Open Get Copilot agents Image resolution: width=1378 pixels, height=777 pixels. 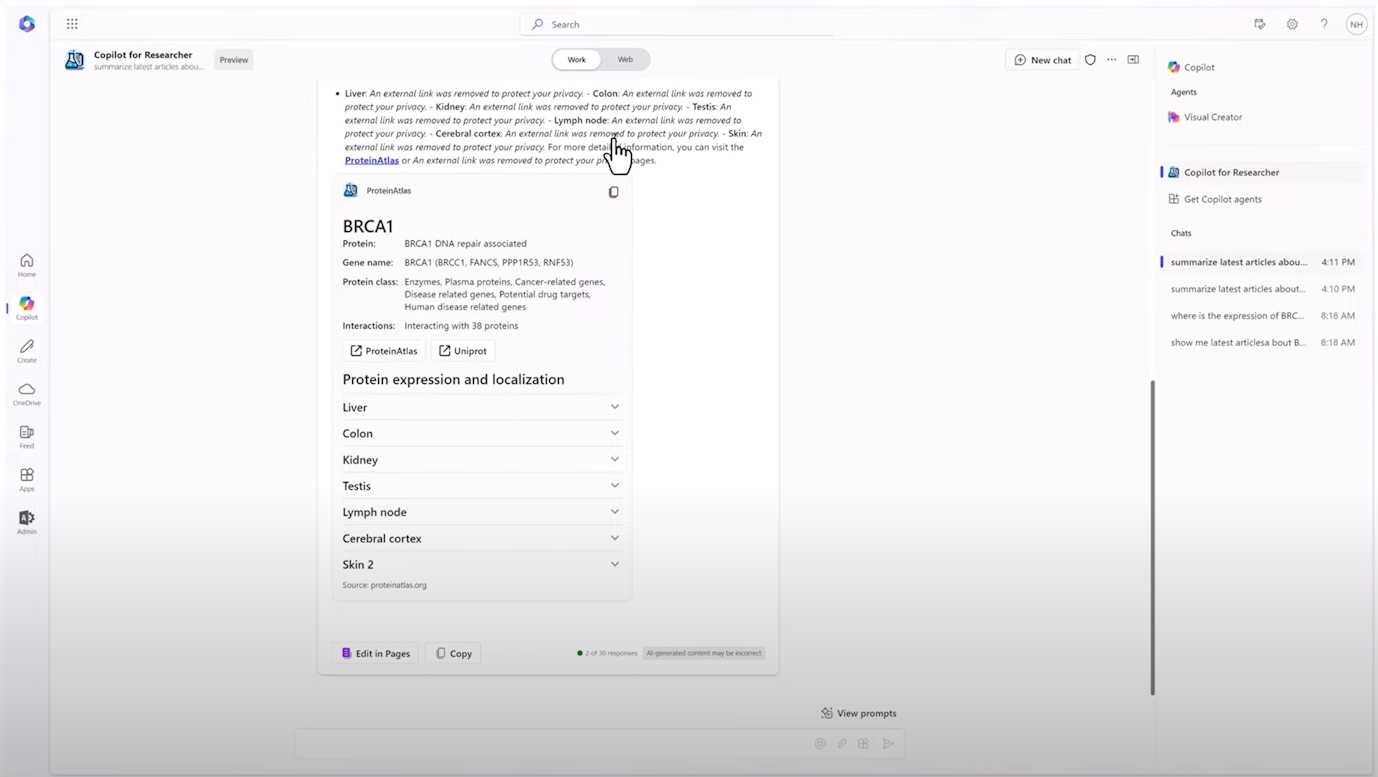(x=1215, y=199)
